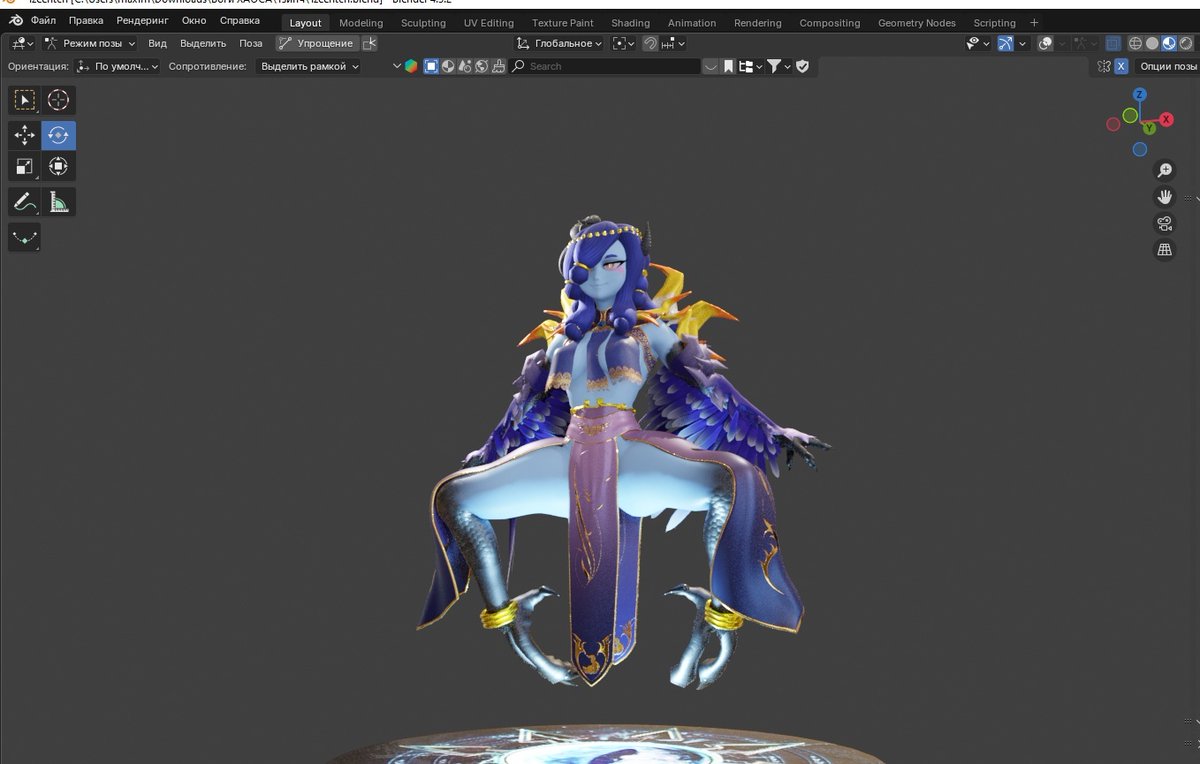This screenshot has height=764, width=1200.
Task: Switch to the Geometry Nodes tab
Action: click(917, 23)
